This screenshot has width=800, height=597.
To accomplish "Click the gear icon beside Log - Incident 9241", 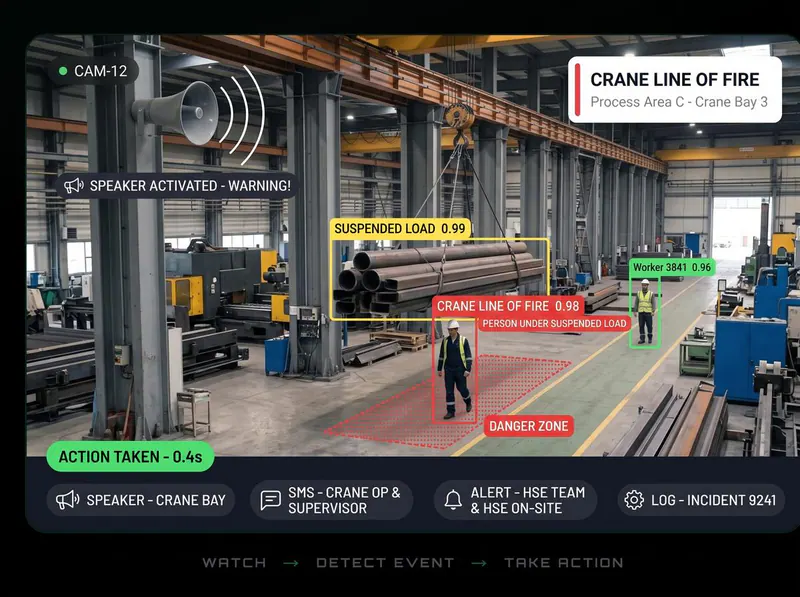I will [634, 500].
